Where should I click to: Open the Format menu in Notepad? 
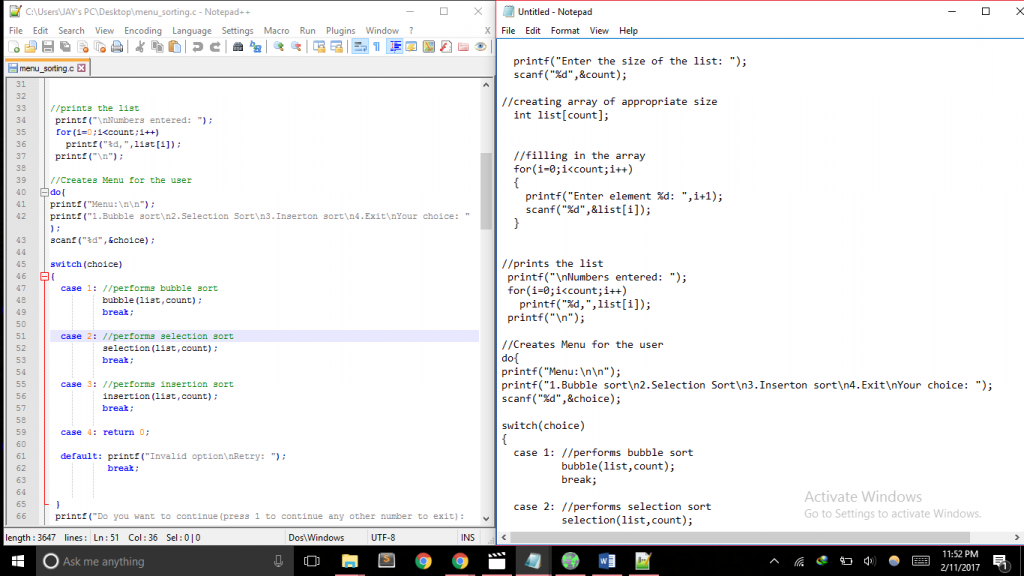[565, 30]
